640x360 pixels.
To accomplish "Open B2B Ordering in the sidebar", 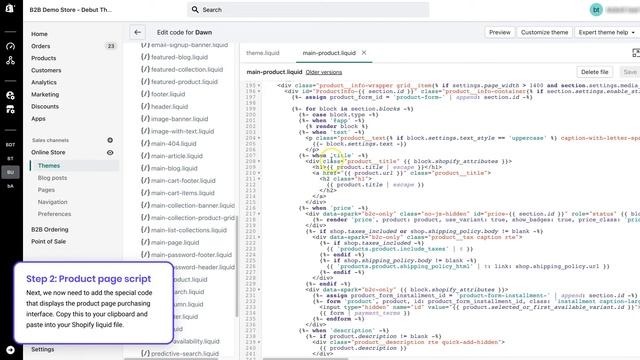I will pyautogui.click(x=49, y=229).
